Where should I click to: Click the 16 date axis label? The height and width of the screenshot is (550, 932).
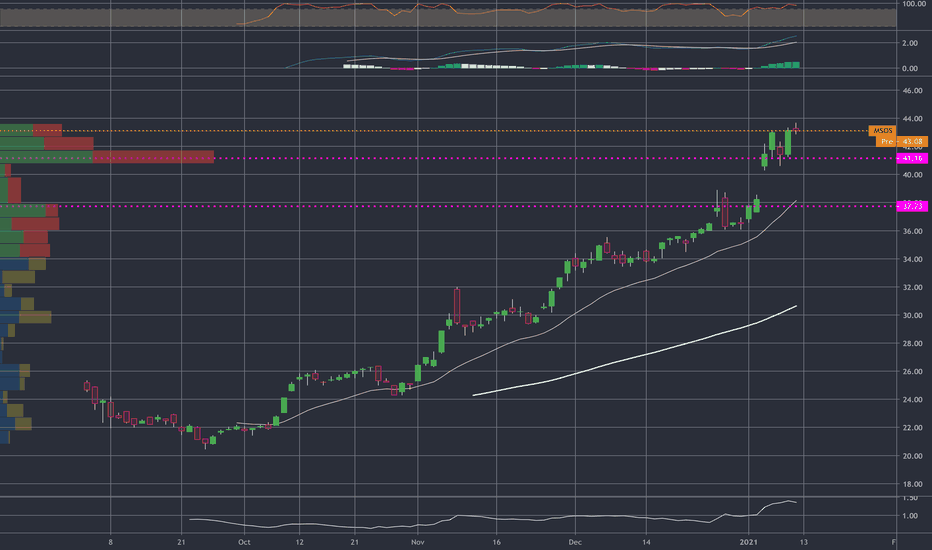[x=496, y=542]
